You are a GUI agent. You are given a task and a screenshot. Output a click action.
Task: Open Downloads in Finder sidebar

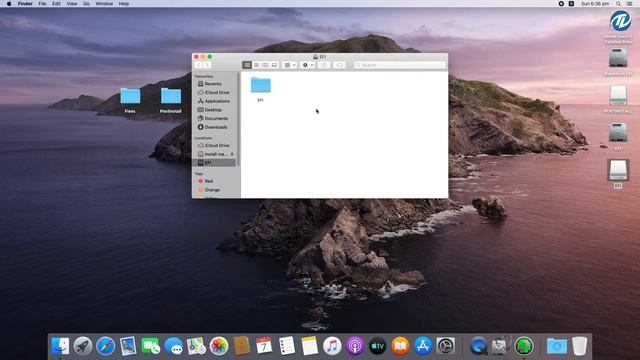coord(215,127)
